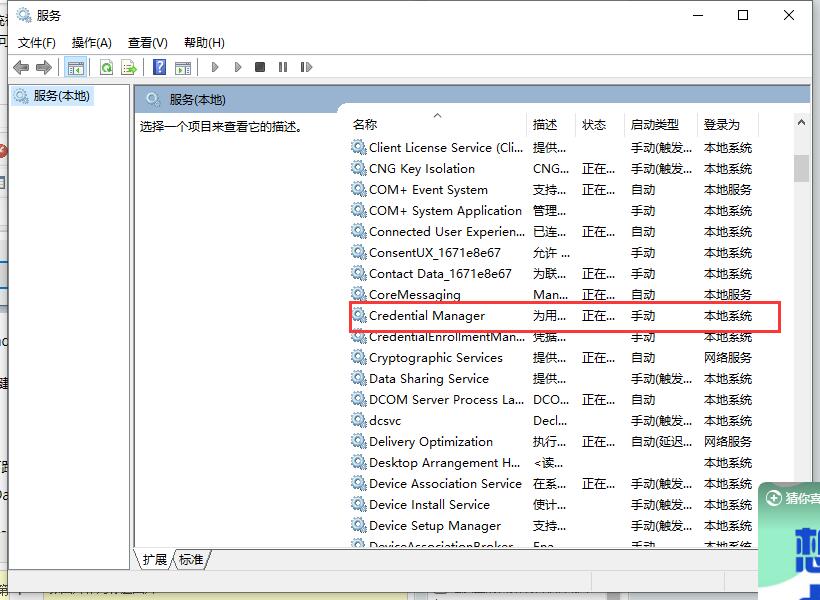
Task: Click the Export list toolbar icon
Action: 129,67
